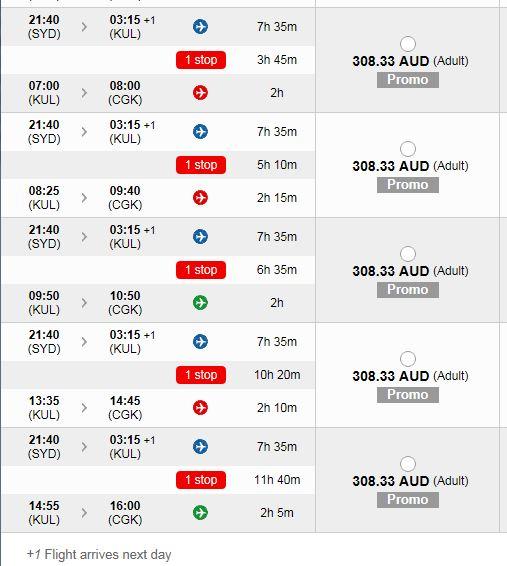Choose fare radio for 10h 20m stopover itinerary
This screenshot has height=566, width=507.
pos(408,359)
